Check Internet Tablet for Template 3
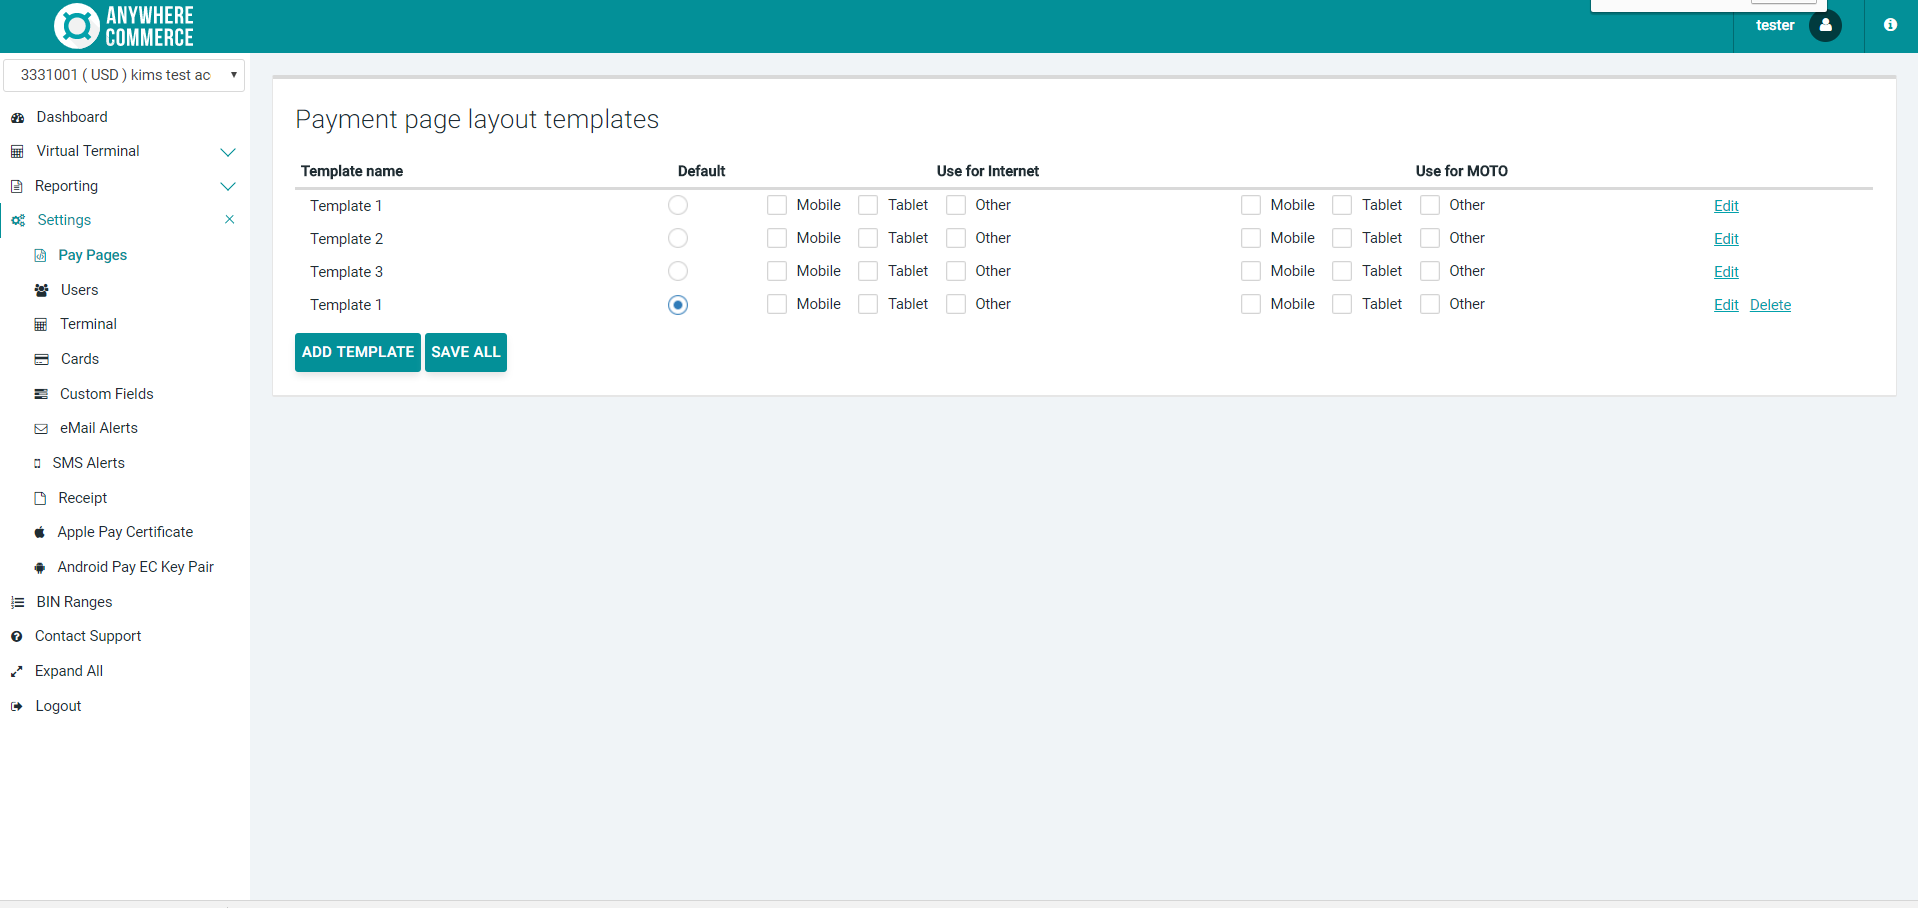The width and height of the screenshot is (1920, 908). (868, 271)
